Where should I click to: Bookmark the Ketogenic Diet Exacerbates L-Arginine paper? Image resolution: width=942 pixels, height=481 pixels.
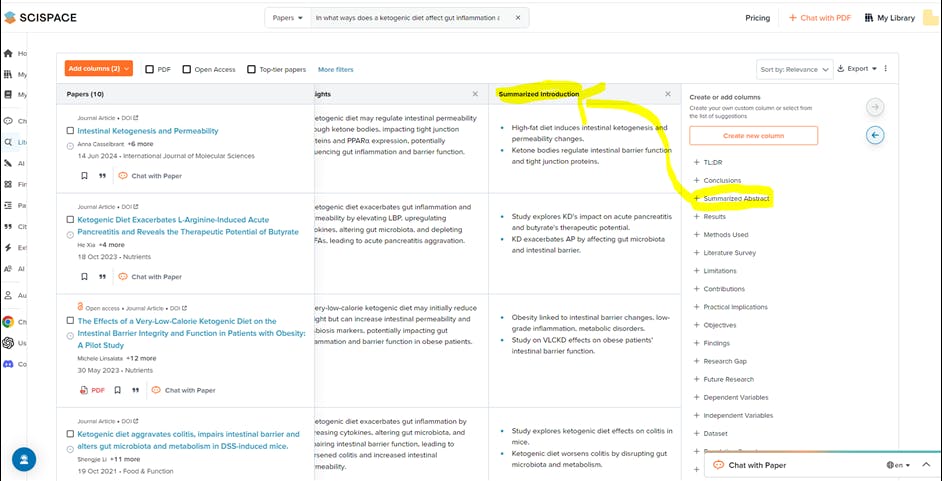[x=84, y=277]
